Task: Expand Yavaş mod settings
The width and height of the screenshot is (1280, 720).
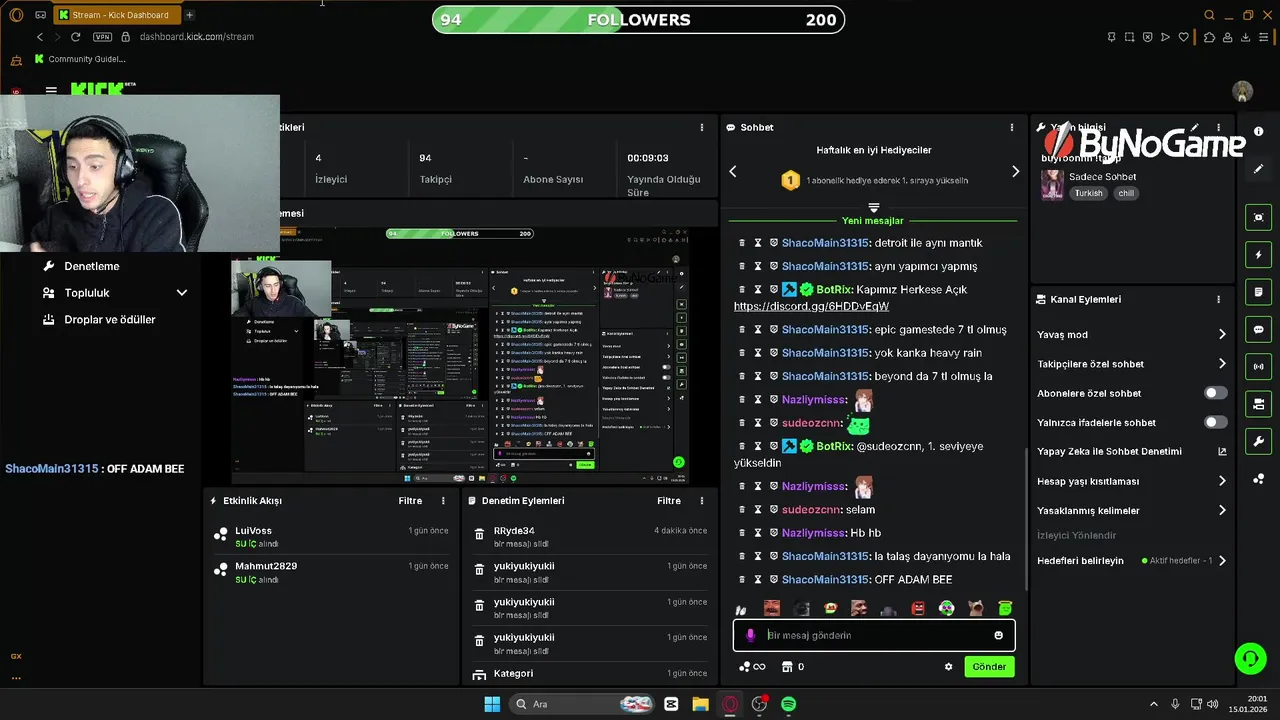Action: click(x=1221, y=334)
